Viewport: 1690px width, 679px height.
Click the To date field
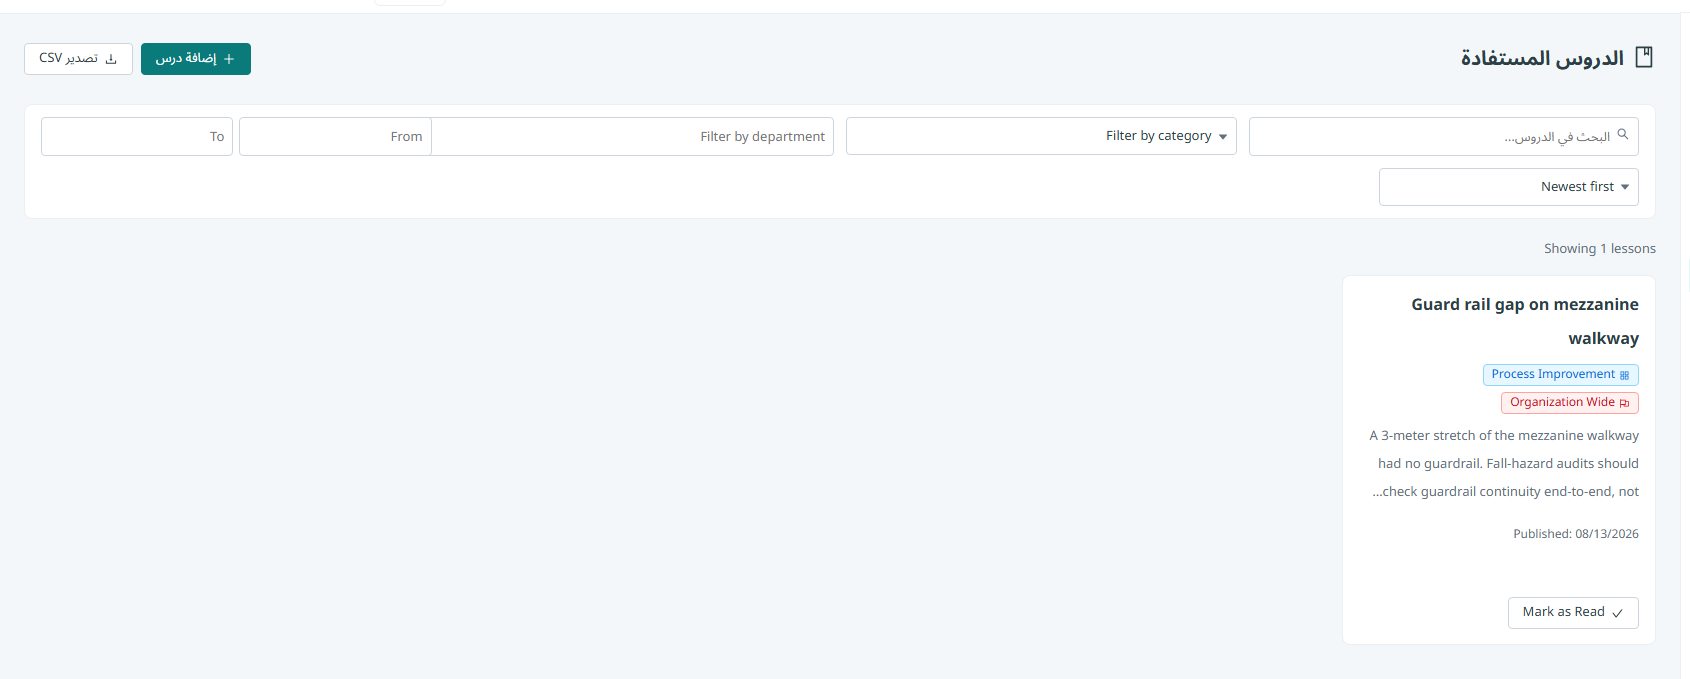pos(137,136)
